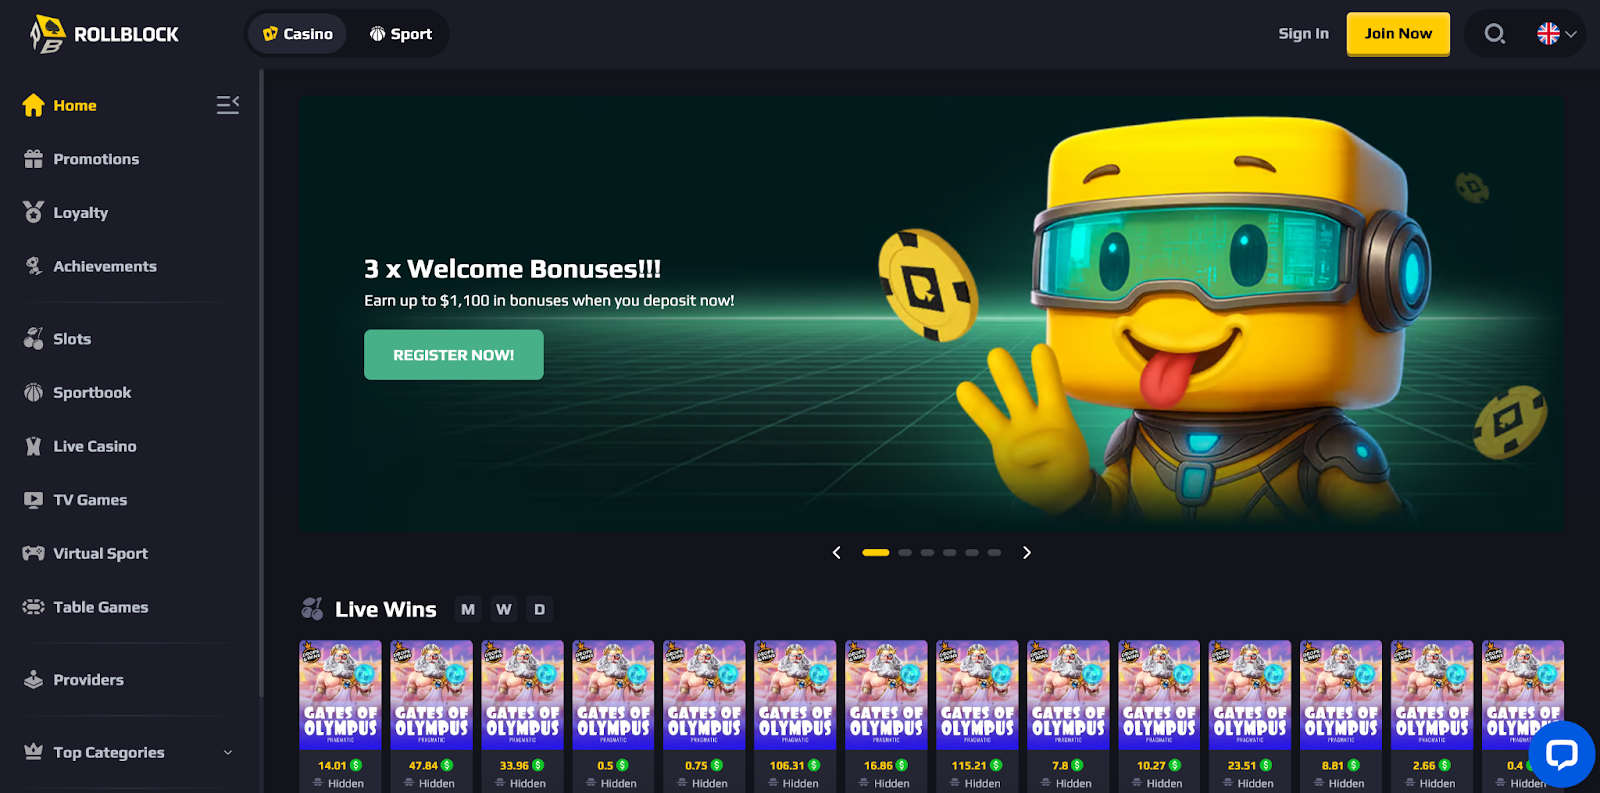Viewport: 1600px width, 793px height.
Task: Click the 10.27 win amount
Action: click(1151, 765)
